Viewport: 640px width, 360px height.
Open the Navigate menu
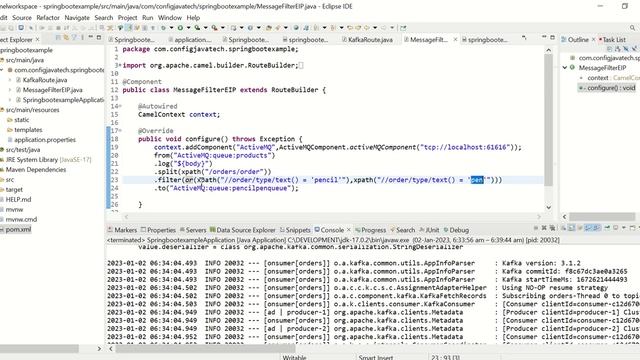click(77, 18)
